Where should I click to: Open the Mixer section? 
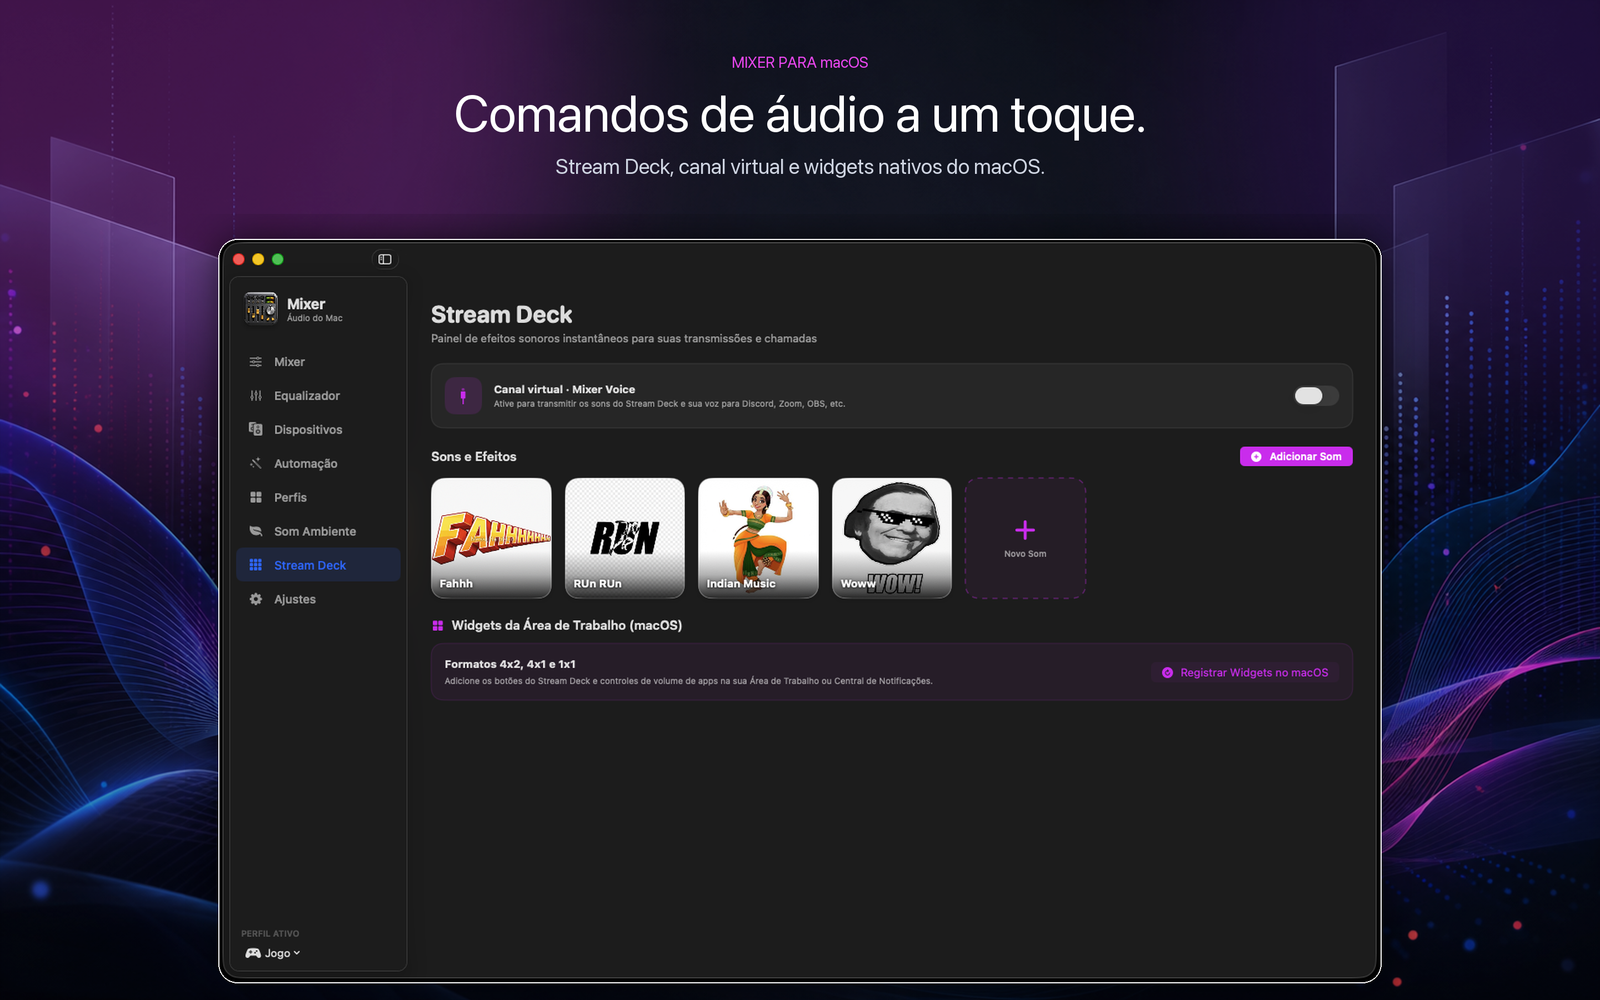tap(318, 362)
